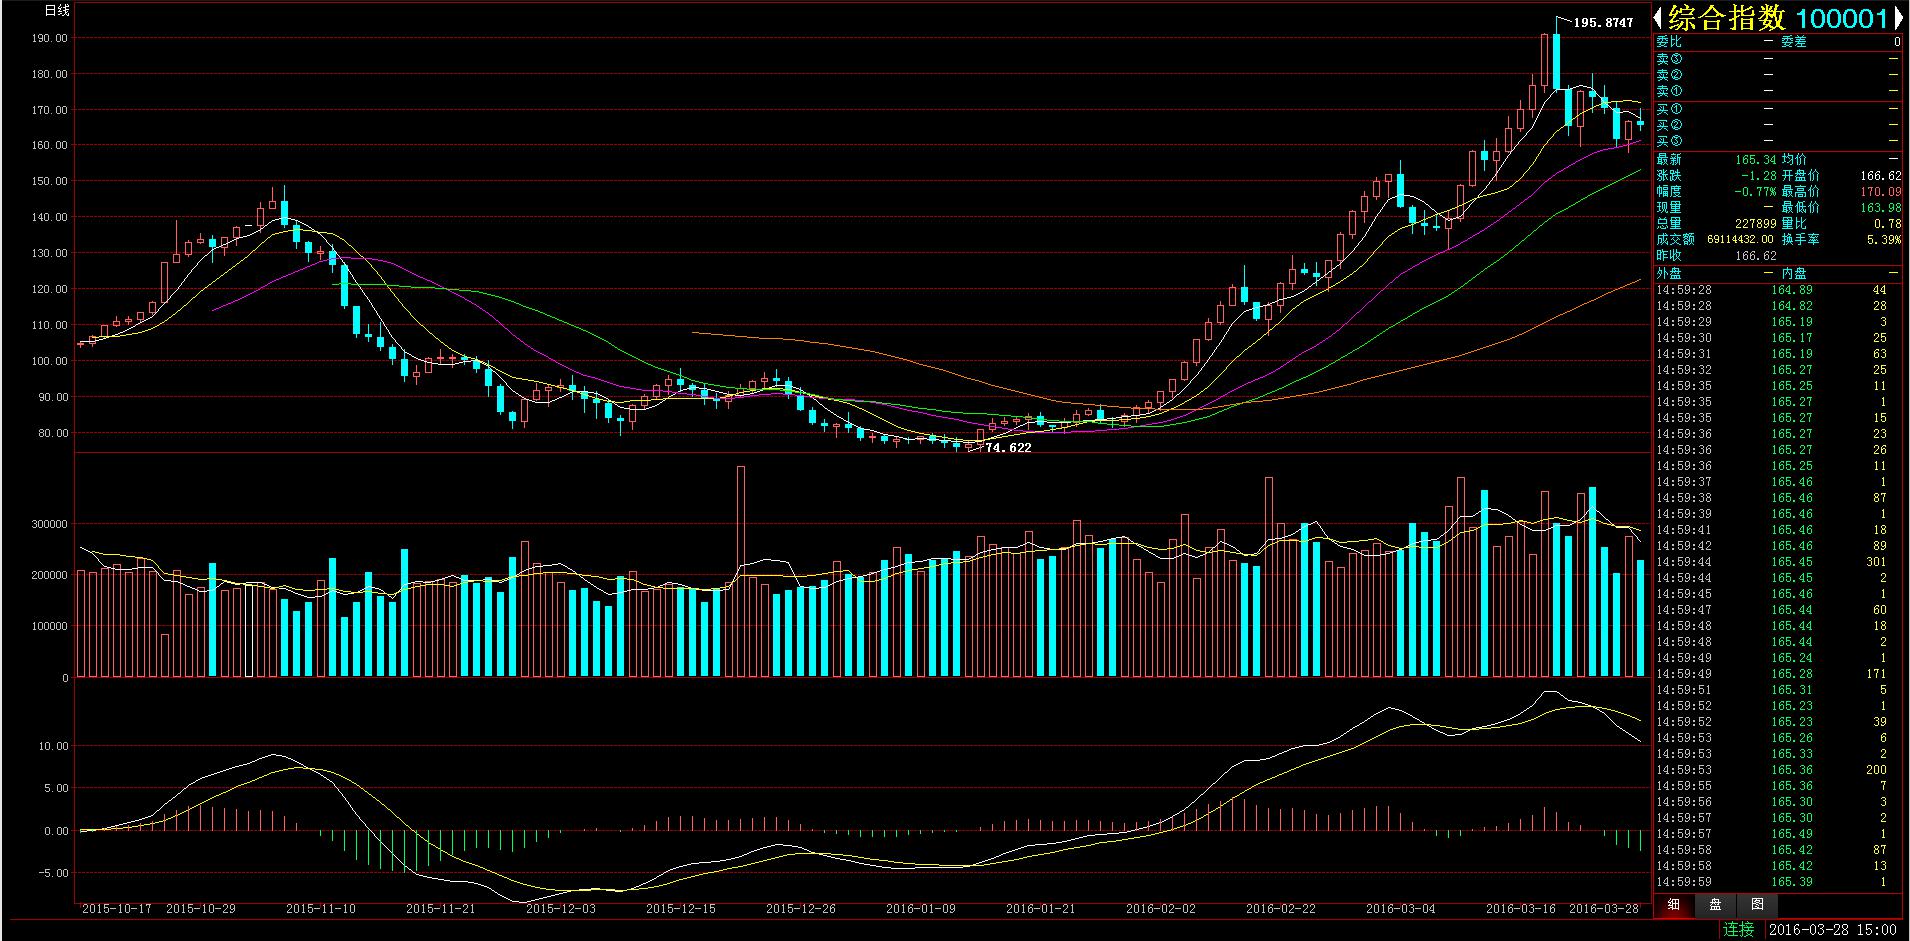The width and height of the screenshot is (1910, 941).
Task: Select the 2015-11-10 date on the axis
Action: (x=320, y=909)
